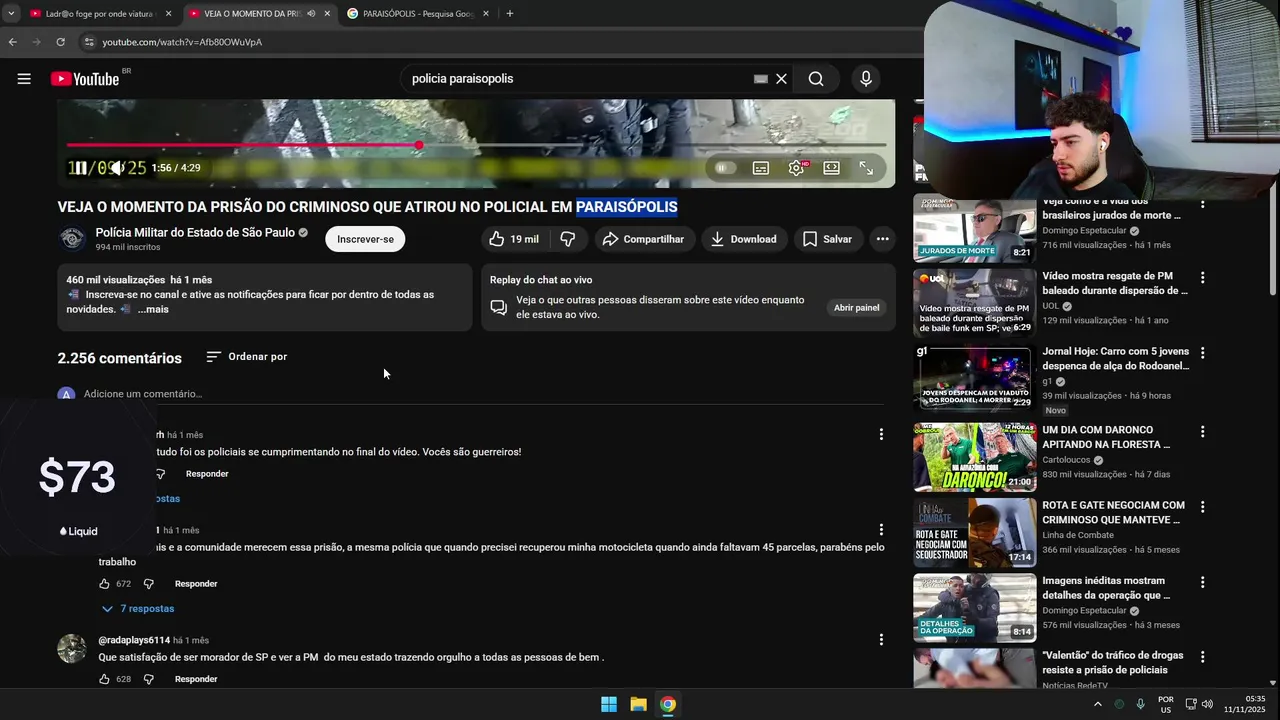Click the Download button
This screenshot has height=720, width=1280.
coord(744,239)
